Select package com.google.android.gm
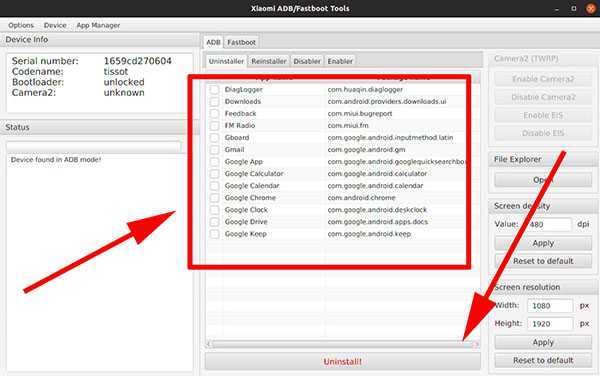The image size is (600, 376). pyautogui.click(x=366, y=150)
